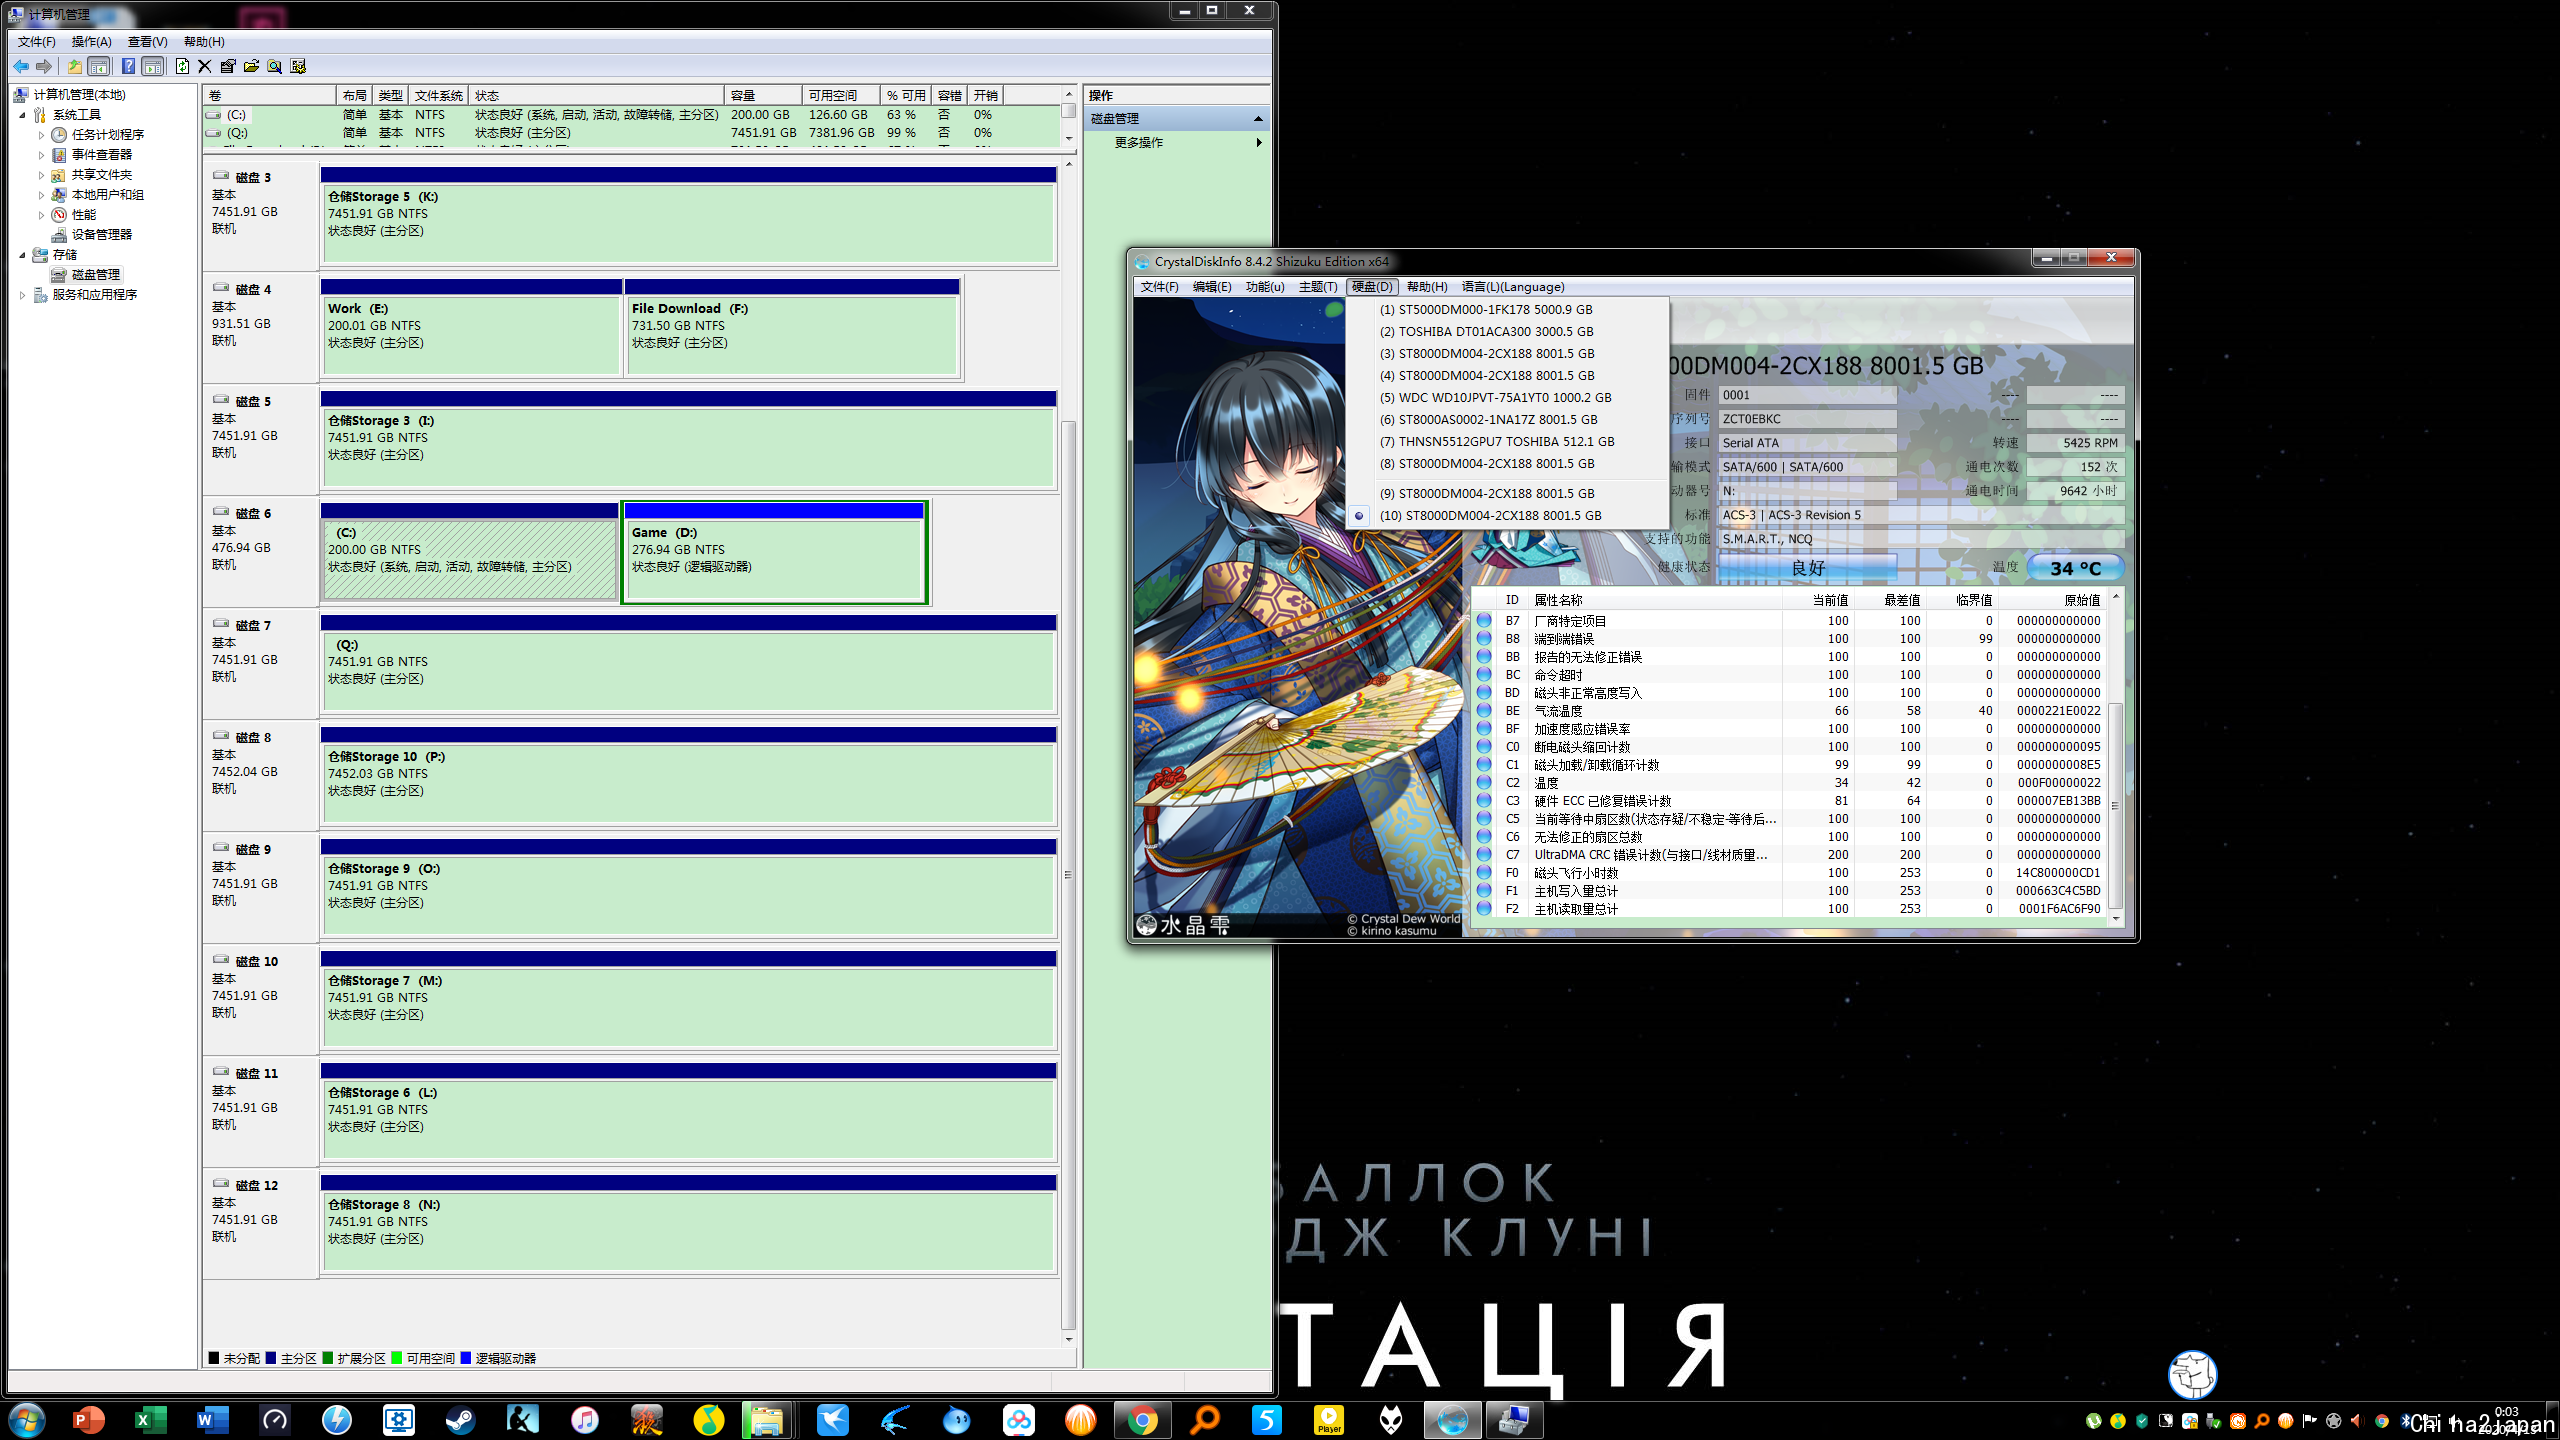2560x1440 pixels.
Task: Expand the 本地用户和组 tree node
Action: pos(41,195)
